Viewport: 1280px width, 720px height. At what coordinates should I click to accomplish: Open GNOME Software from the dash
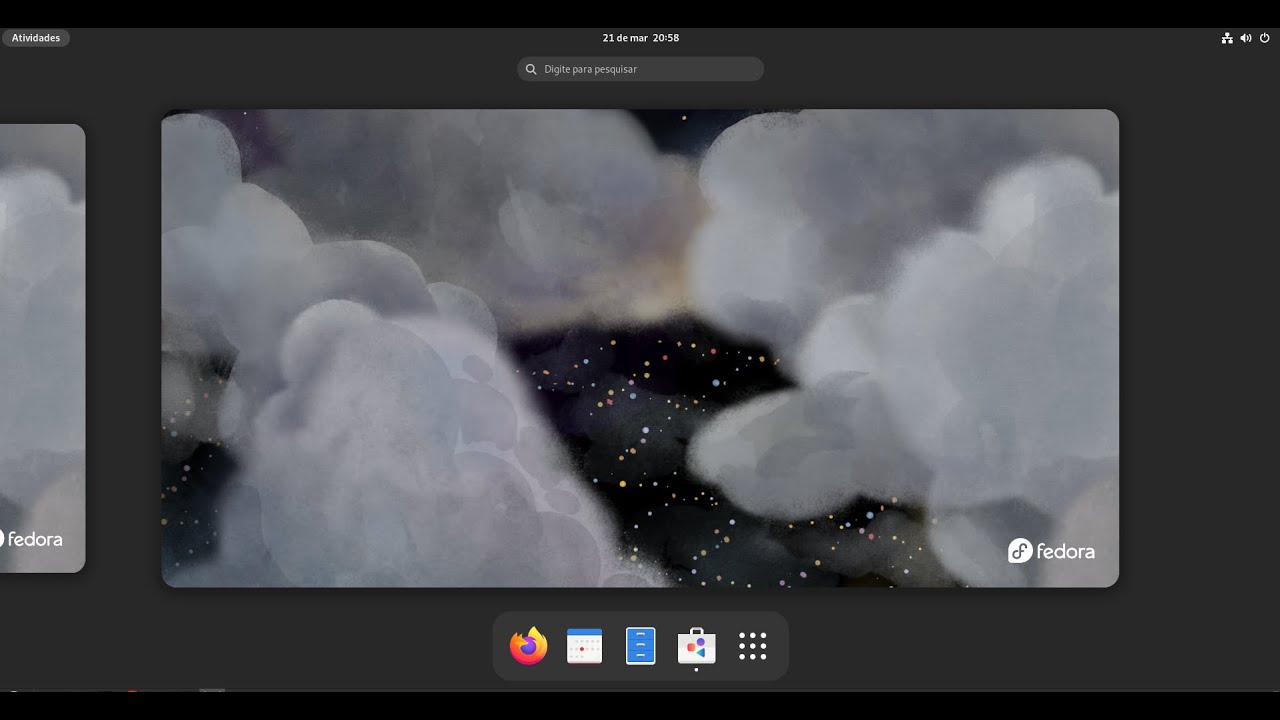[x=697, y=646]
